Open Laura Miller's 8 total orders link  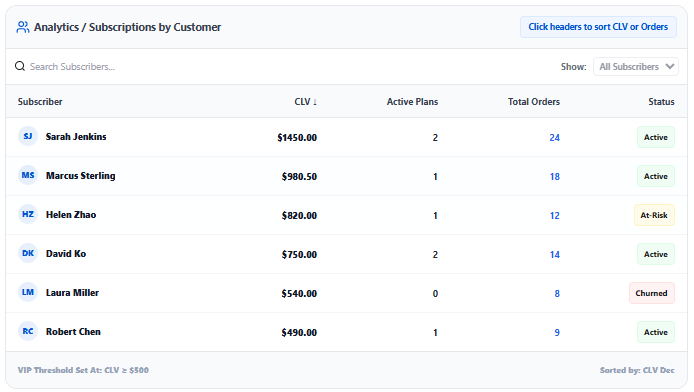click(x=557, y=293)
